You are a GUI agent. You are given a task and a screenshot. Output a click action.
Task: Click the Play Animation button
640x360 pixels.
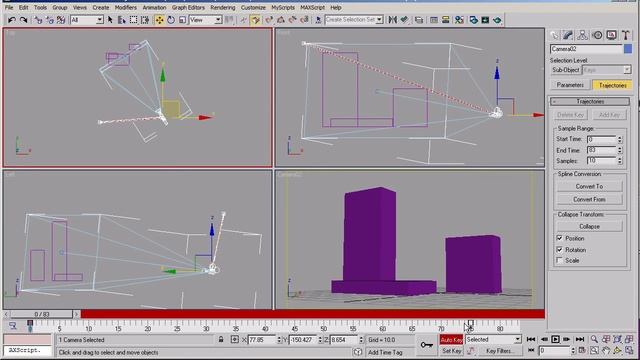tap(555, 339)
